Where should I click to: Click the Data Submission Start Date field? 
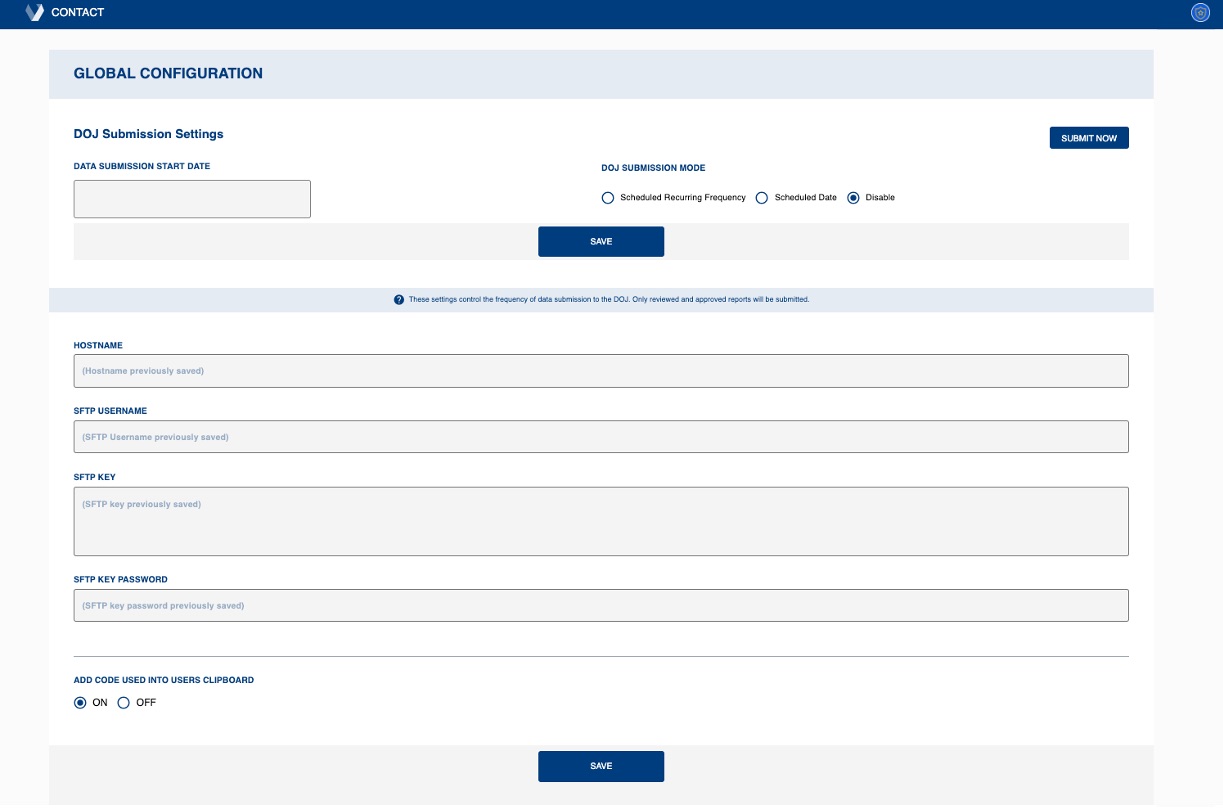tap(191, 198)
